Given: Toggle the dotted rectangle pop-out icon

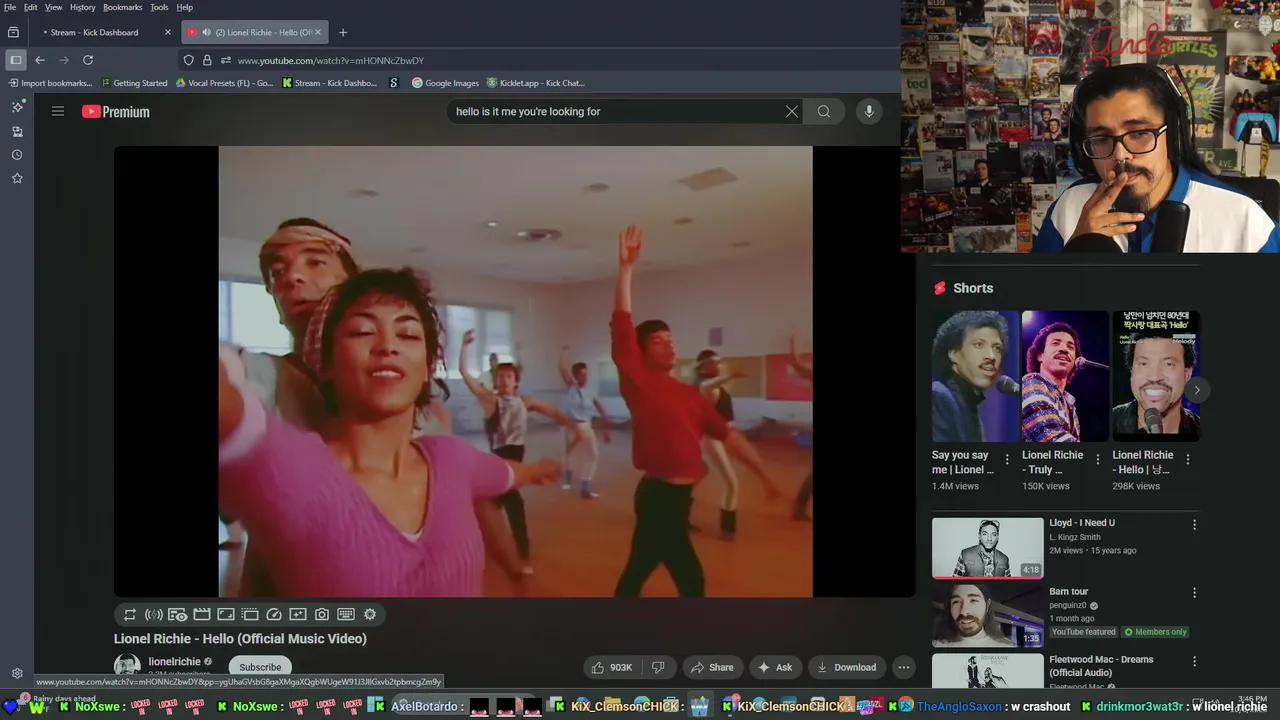Looking at the screenshot, I should click(250, 614).
